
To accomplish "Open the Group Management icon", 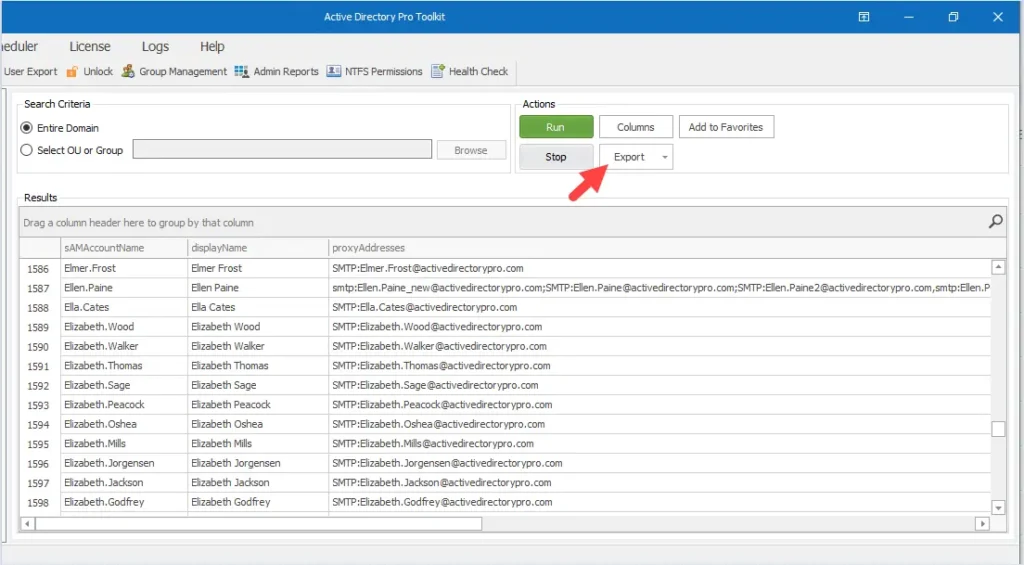I will click(x=128, y=71).
